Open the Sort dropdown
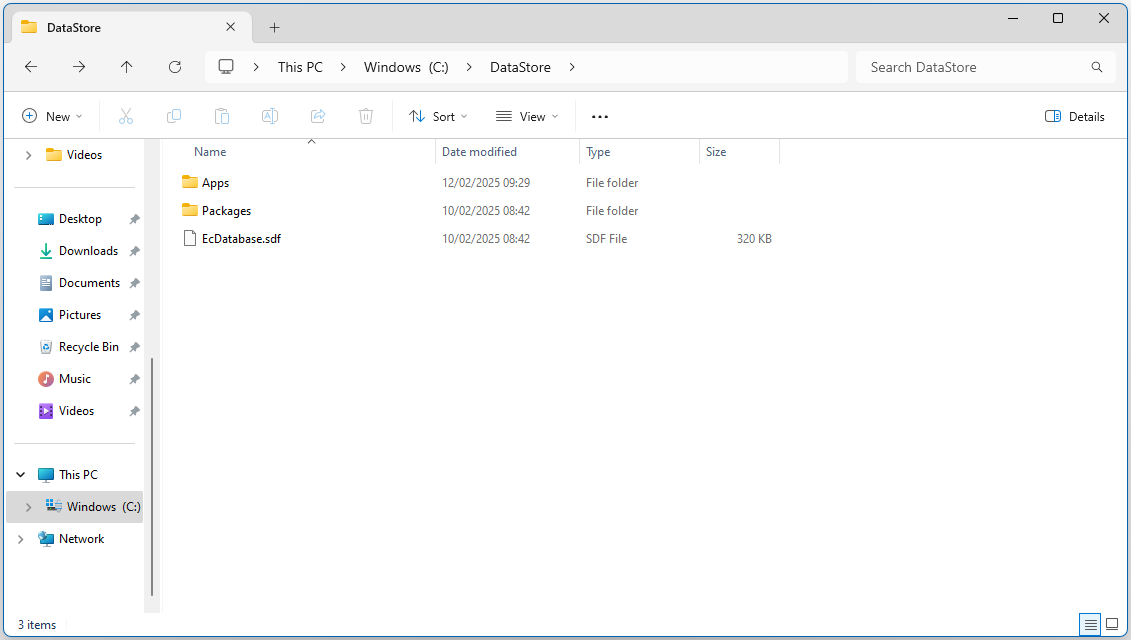Image resolution: width=1131 pixels, height=640 pixels. (x=438, y=116)
